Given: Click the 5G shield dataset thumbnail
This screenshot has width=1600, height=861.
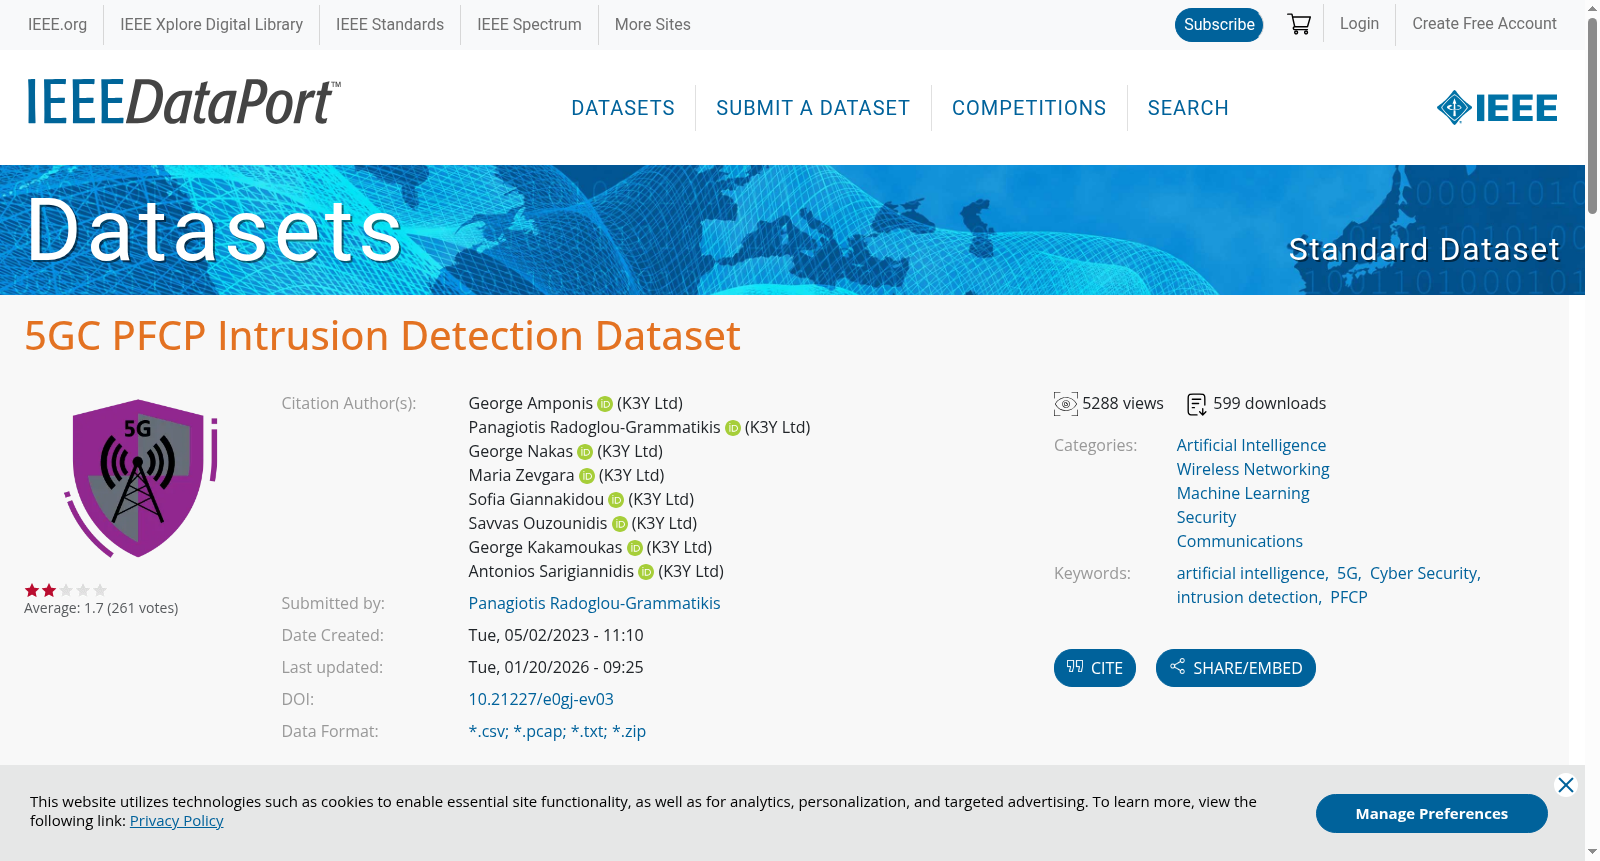Looking at the screenshot, I should click(x=141, y=478).
